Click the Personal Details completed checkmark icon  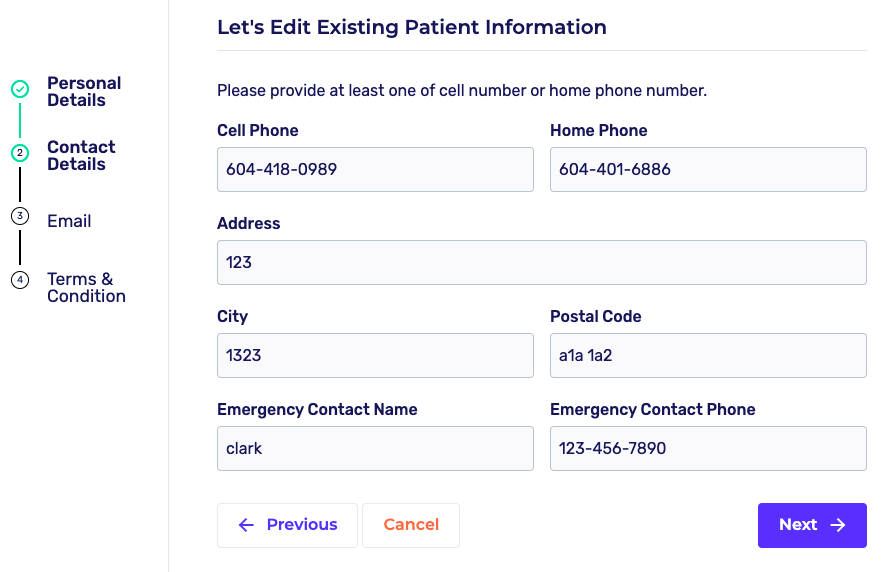coord(20,89)
